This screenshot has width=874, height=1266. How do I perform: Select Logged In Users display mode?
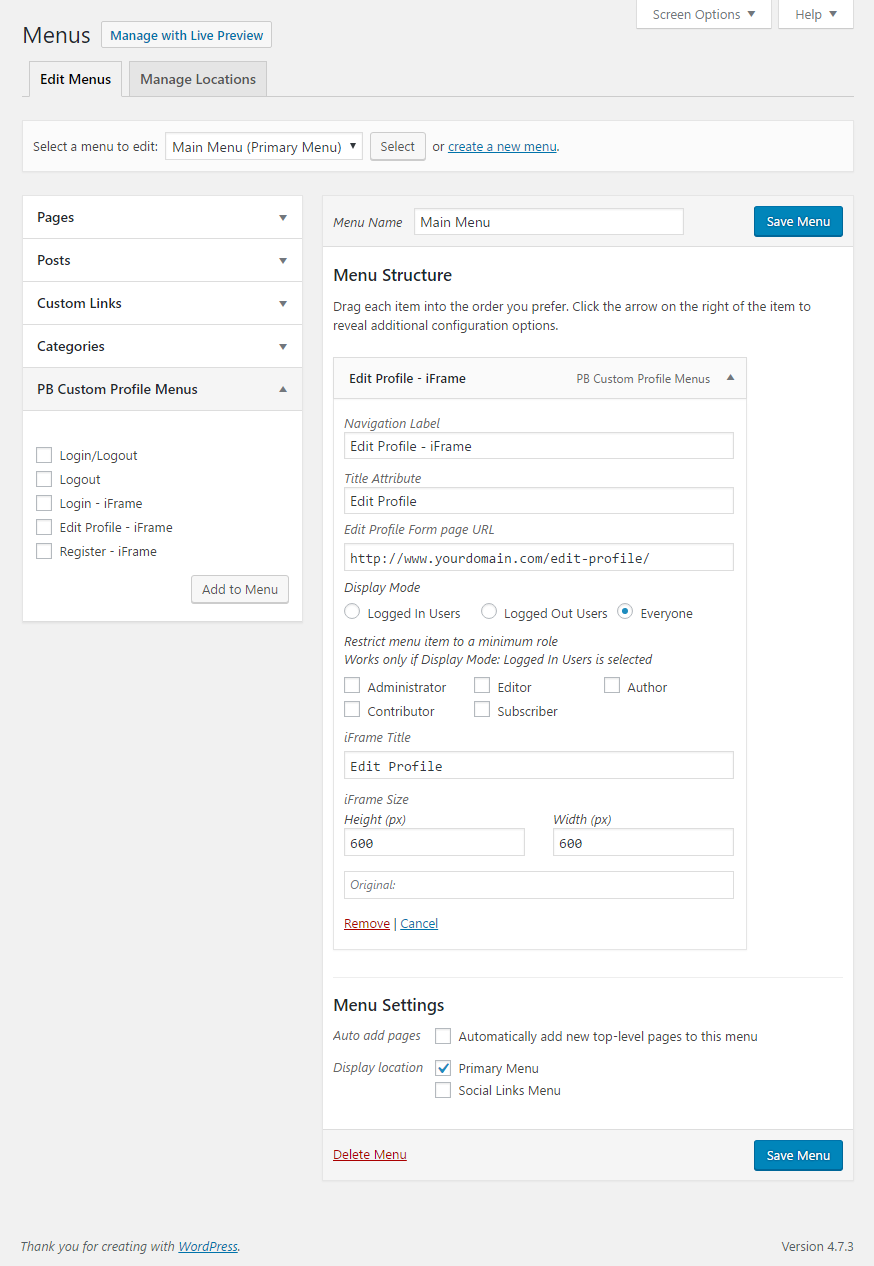coord(352,611)
